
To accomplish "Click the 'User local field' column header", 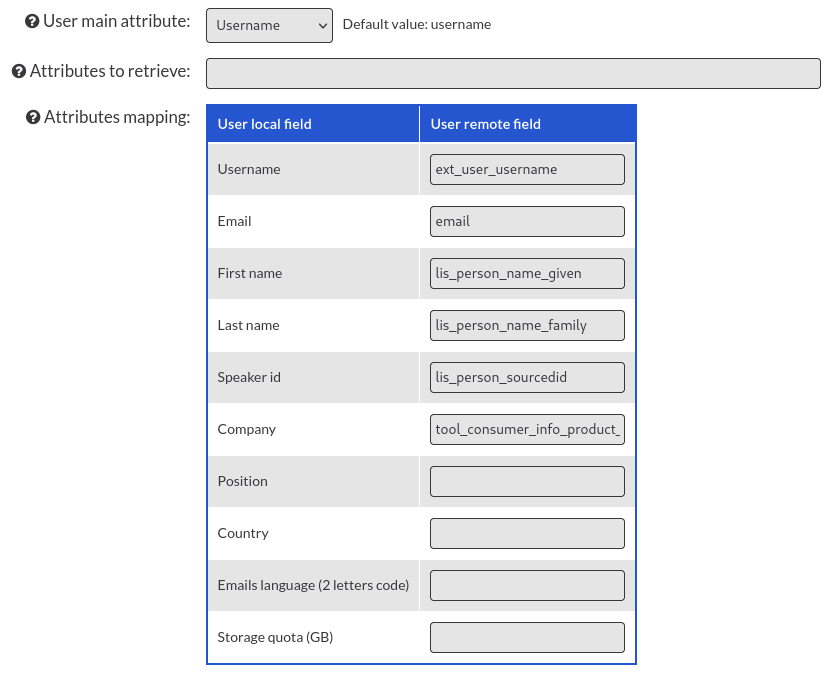I will 313,124.
